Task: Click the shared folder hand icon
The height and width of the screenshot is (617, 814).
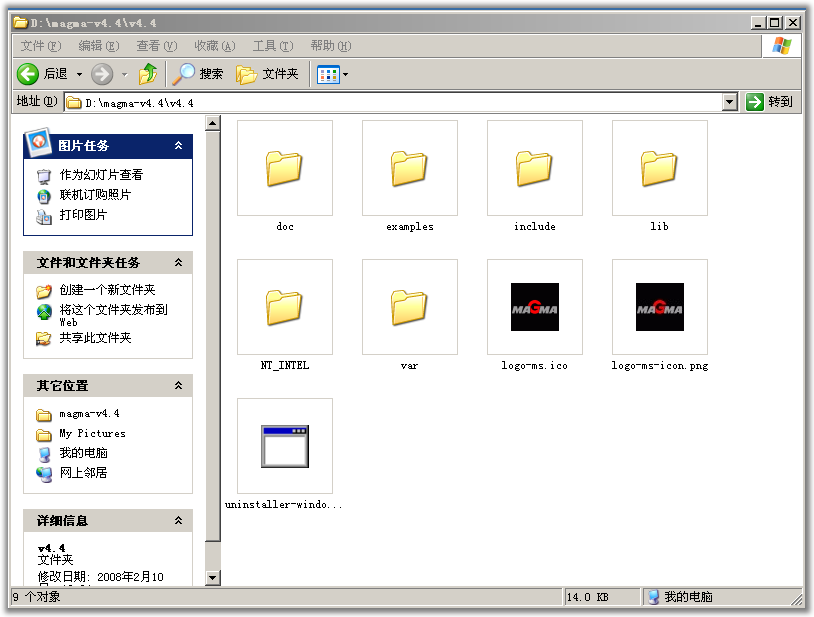Action: (44, 339)
